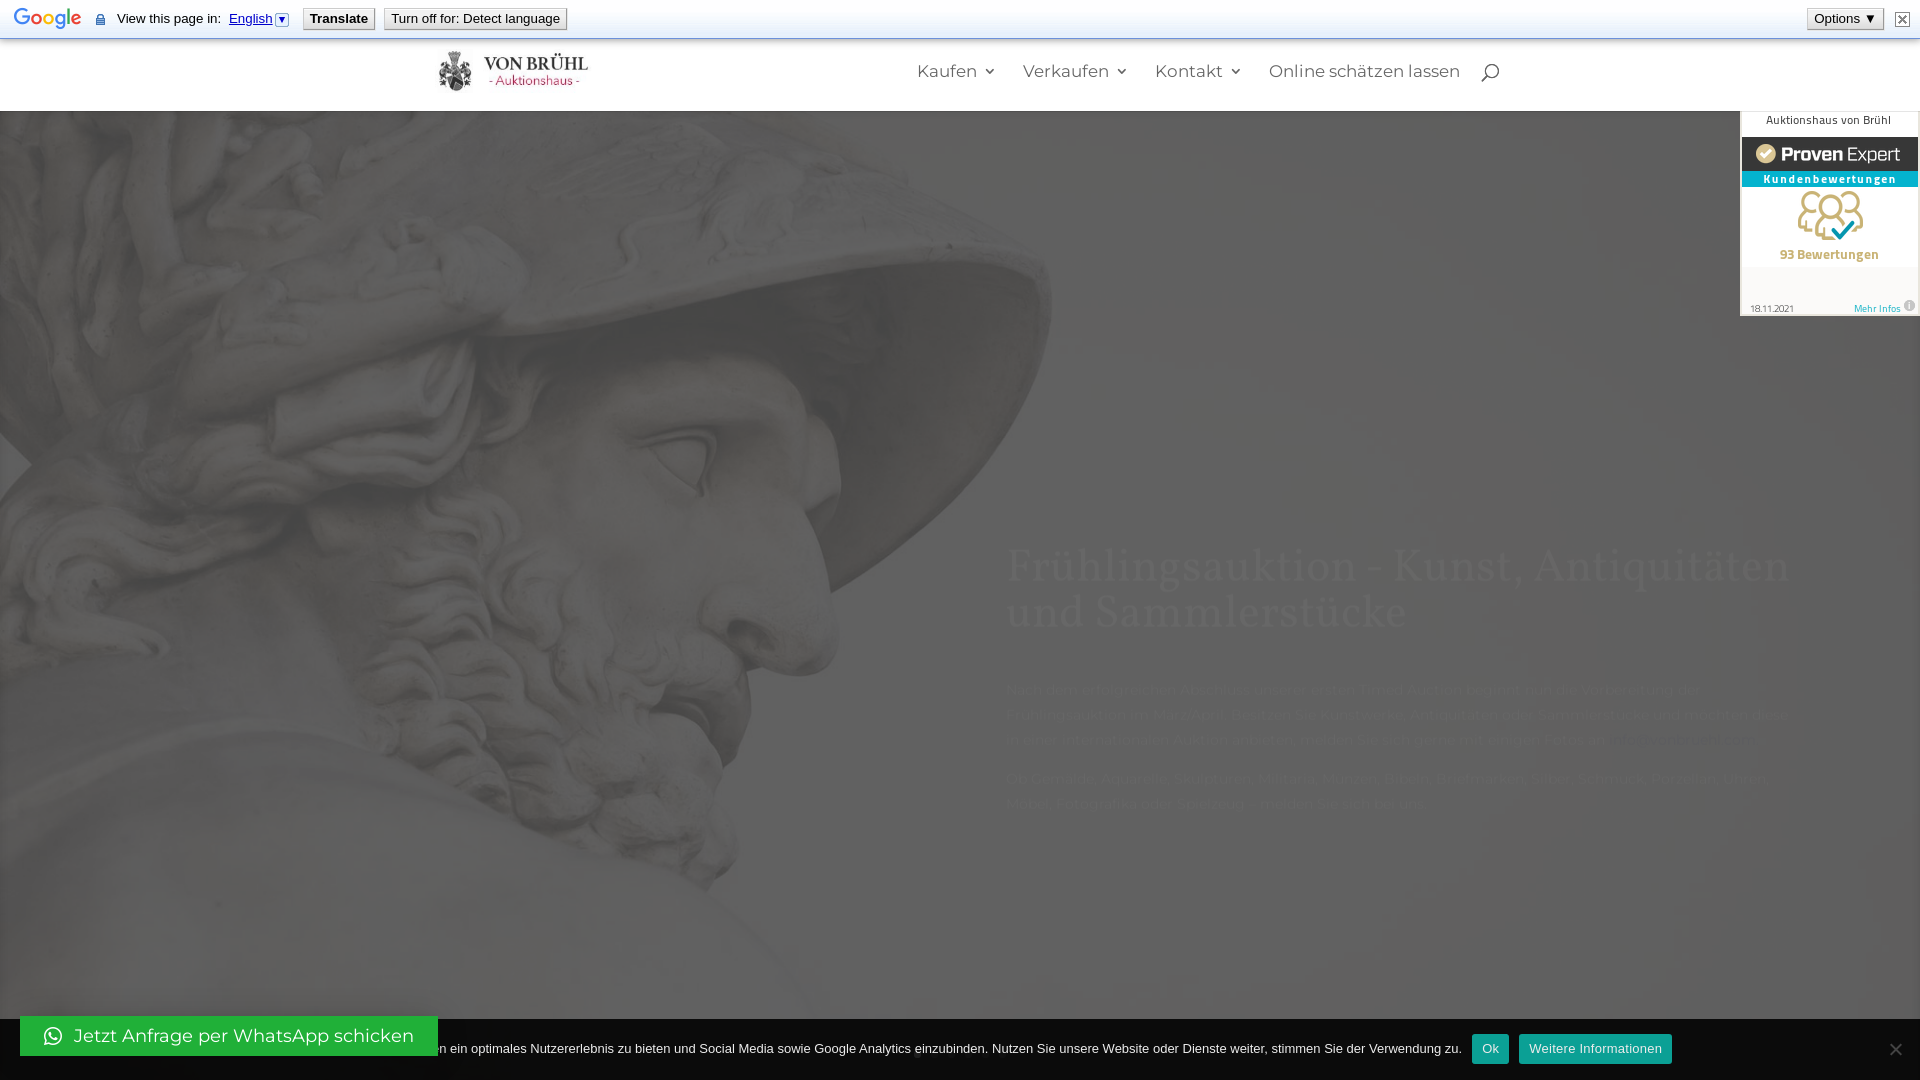Select Online schätzen lassen in navigation
The height and width of the screenshot is (1080, 1920).
(x=1364, y=71)
